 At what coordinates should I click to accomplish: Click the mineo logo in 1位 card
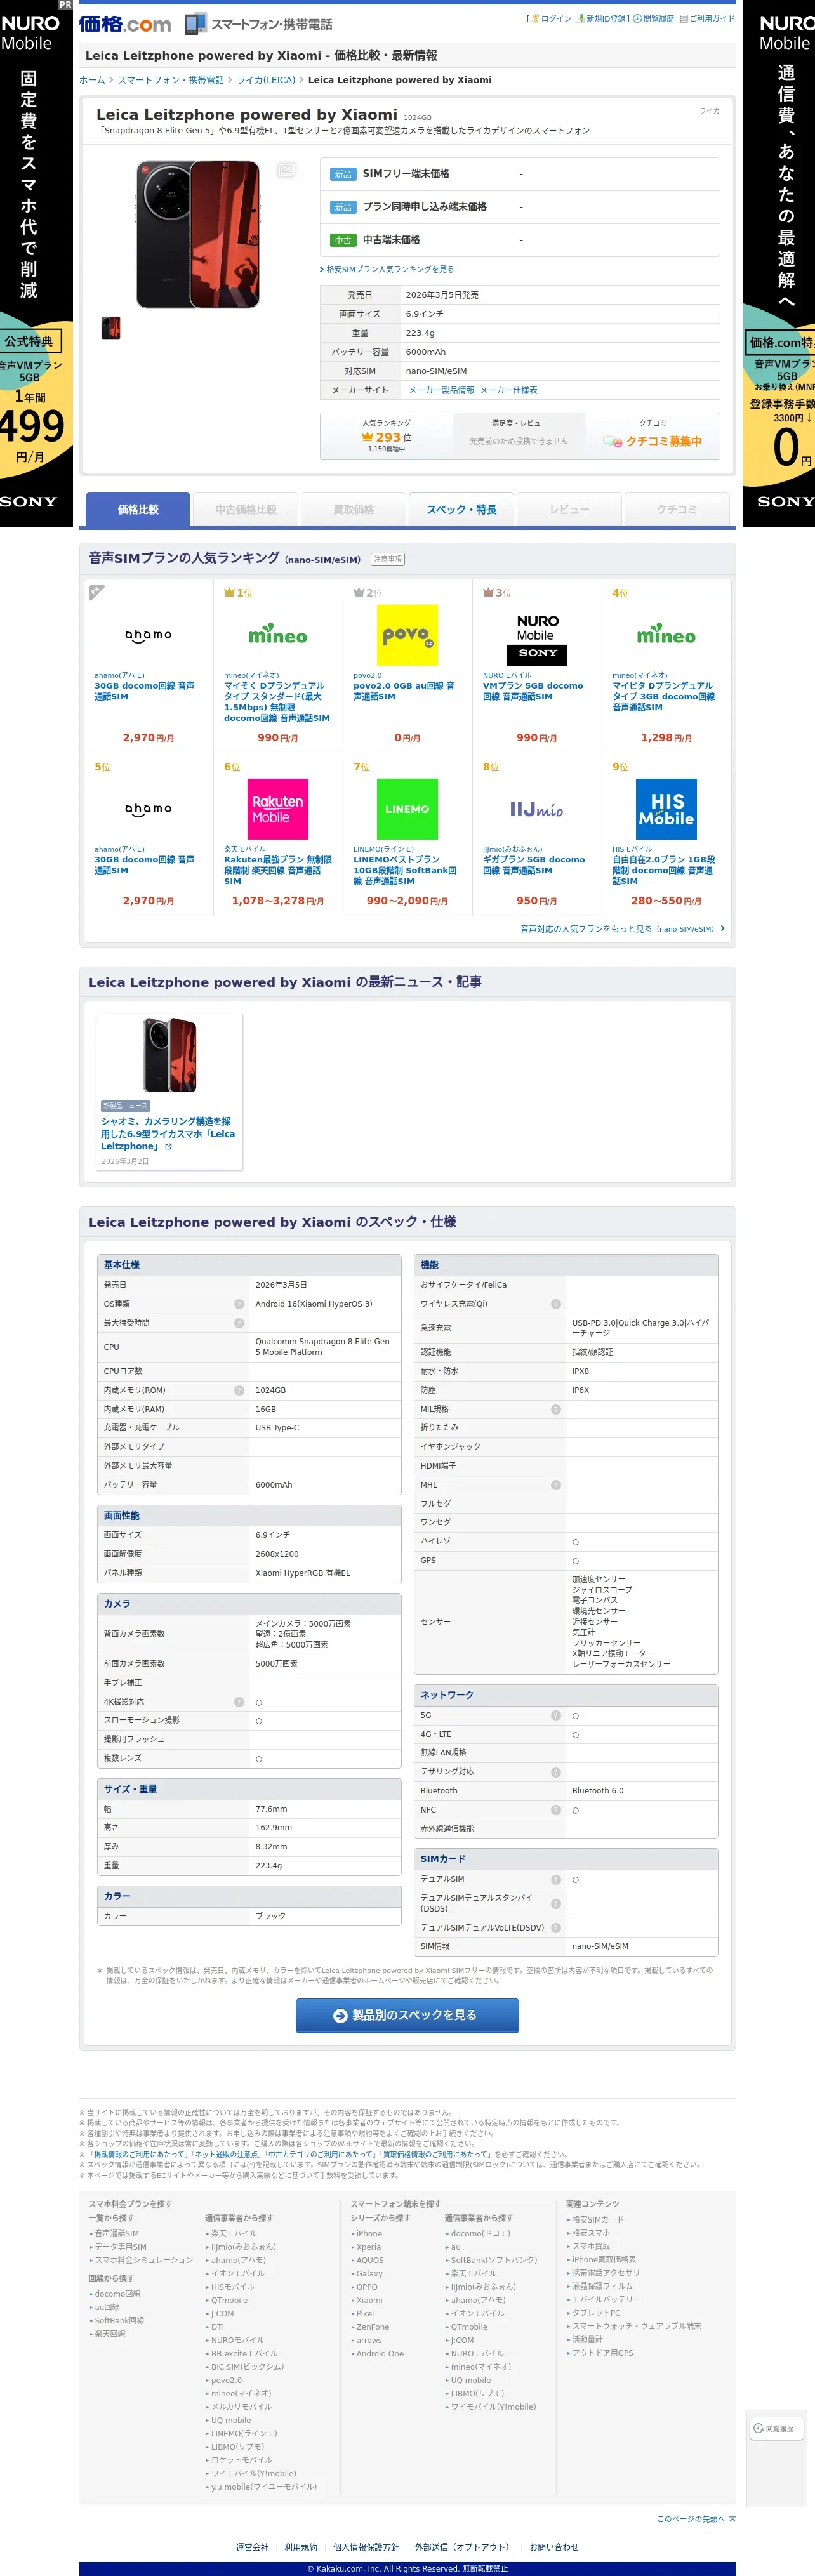(x=278, y=635)
